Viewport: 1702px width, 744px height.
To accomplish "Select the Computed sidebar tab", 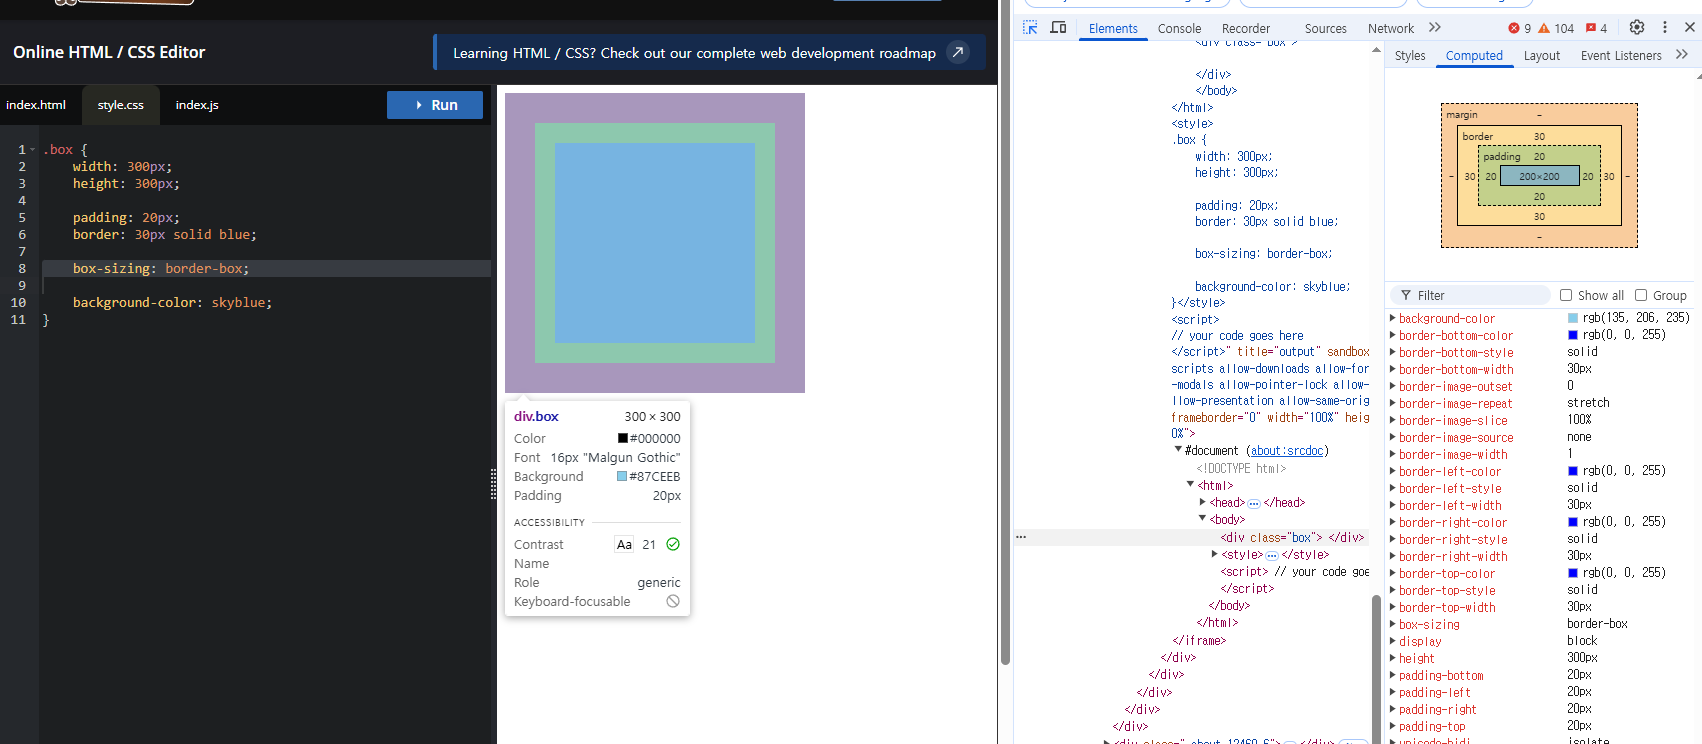I will click(1474, 55).
